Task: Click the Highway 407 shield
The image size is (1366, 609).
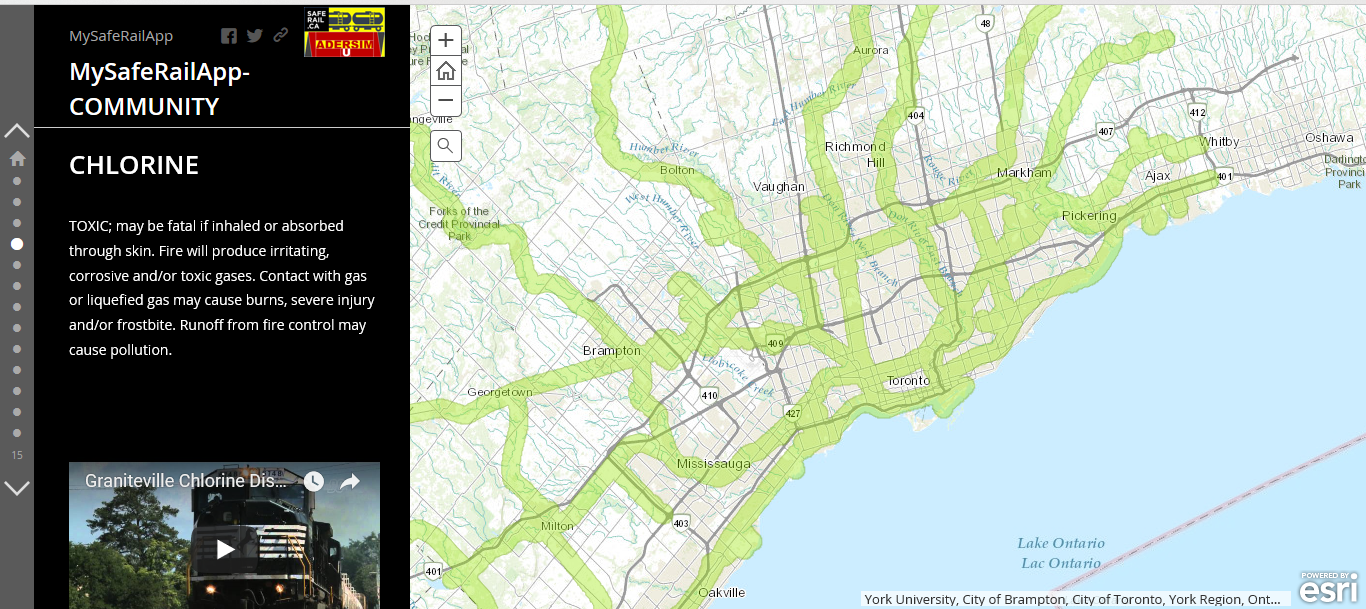Action: coord(1105,131)
